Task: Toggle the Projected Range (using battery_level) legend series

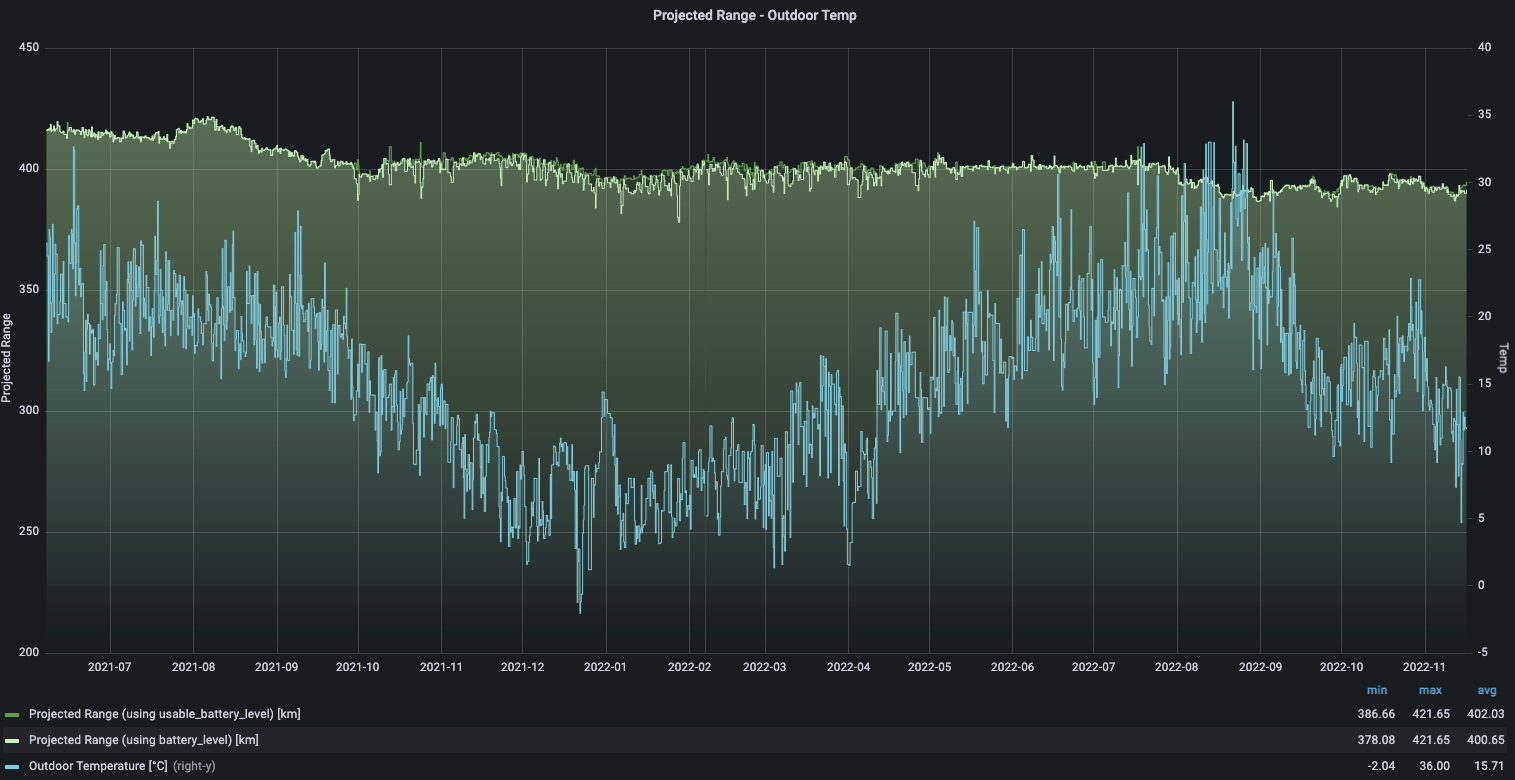Action: [144, 740]
